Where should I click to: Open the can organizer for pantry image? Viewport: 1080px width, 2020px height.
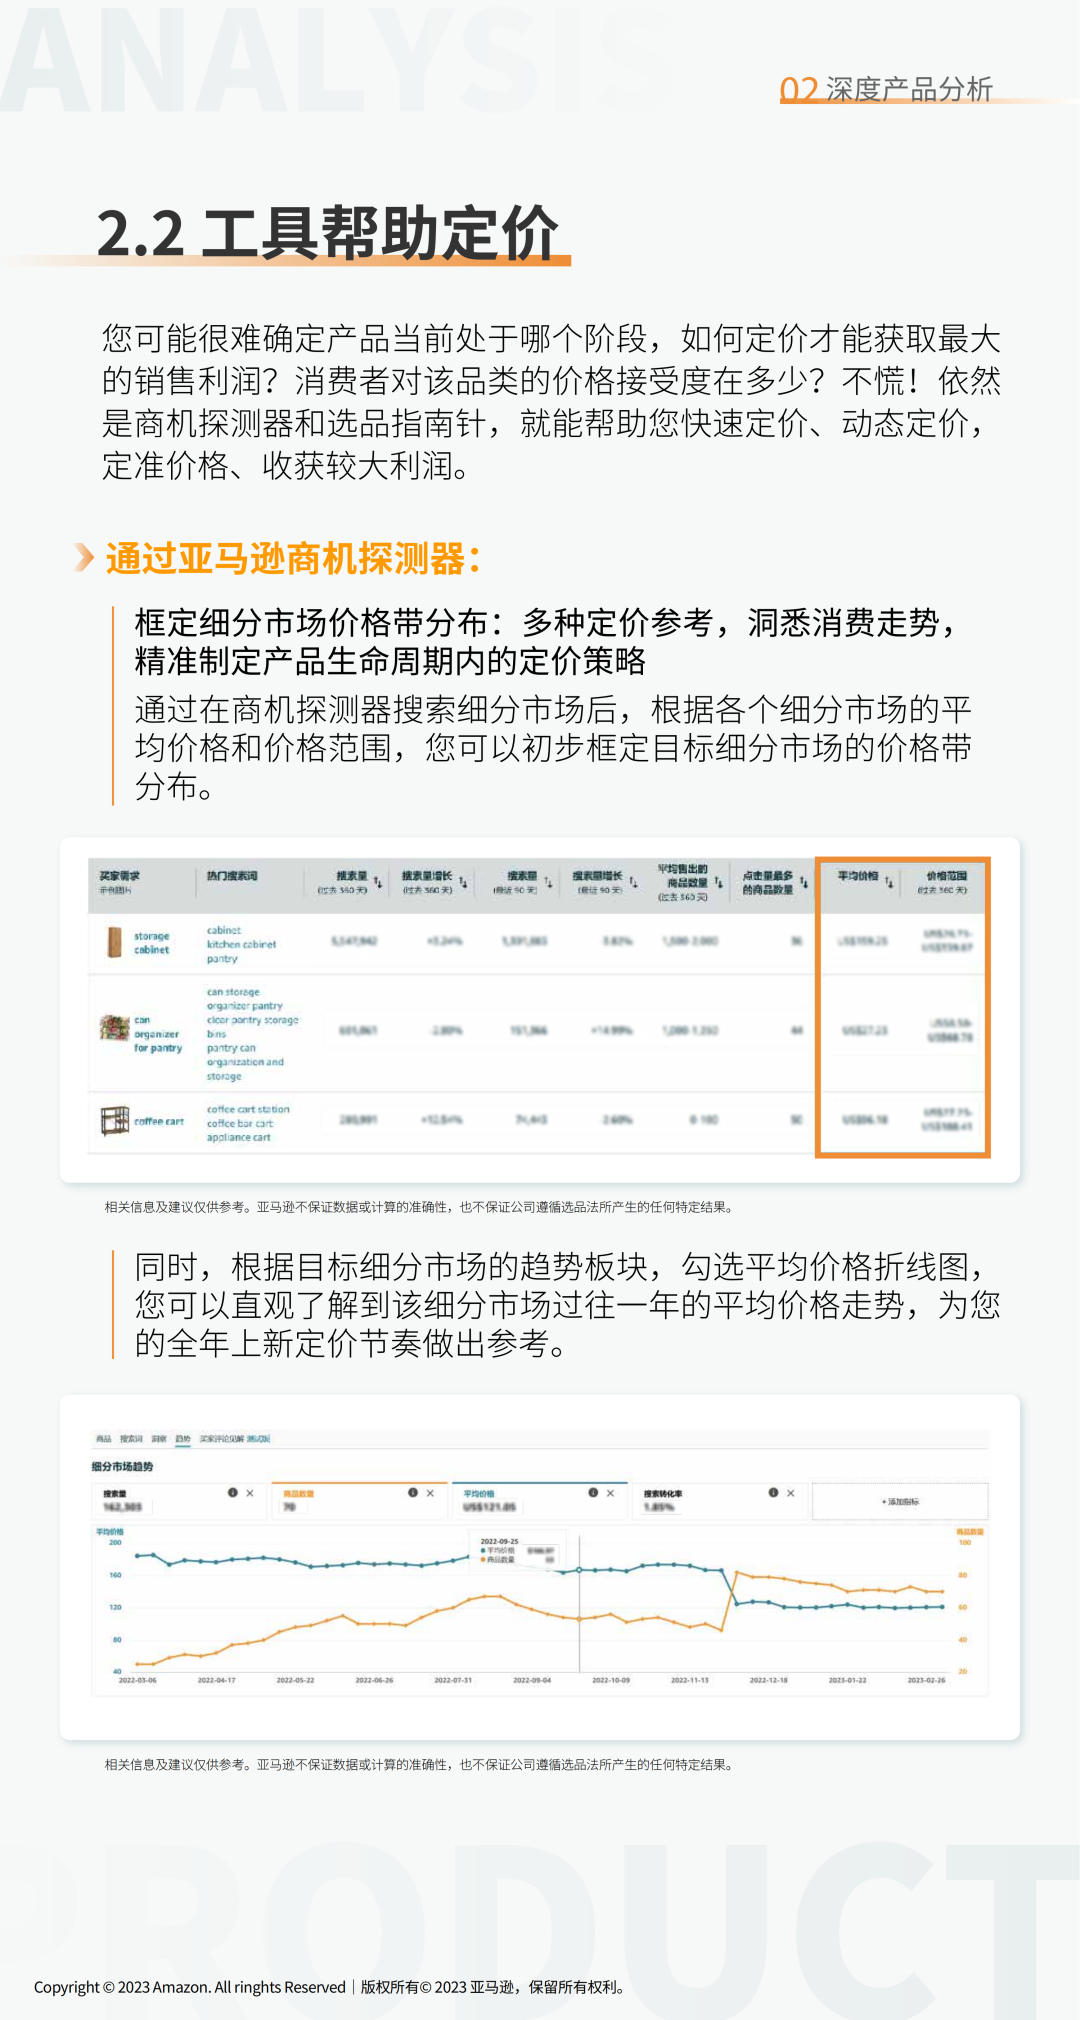[x=114, y=1027]
